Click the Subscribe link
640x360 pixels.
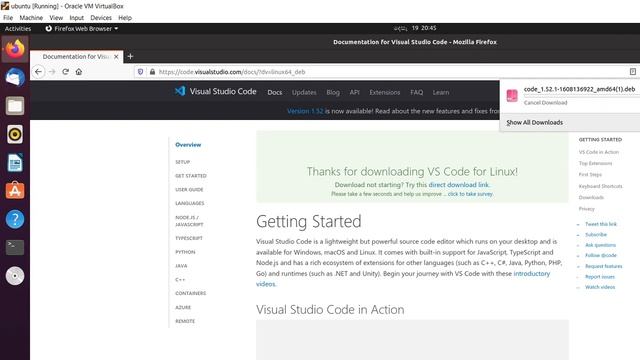click(x=596, y=235)
